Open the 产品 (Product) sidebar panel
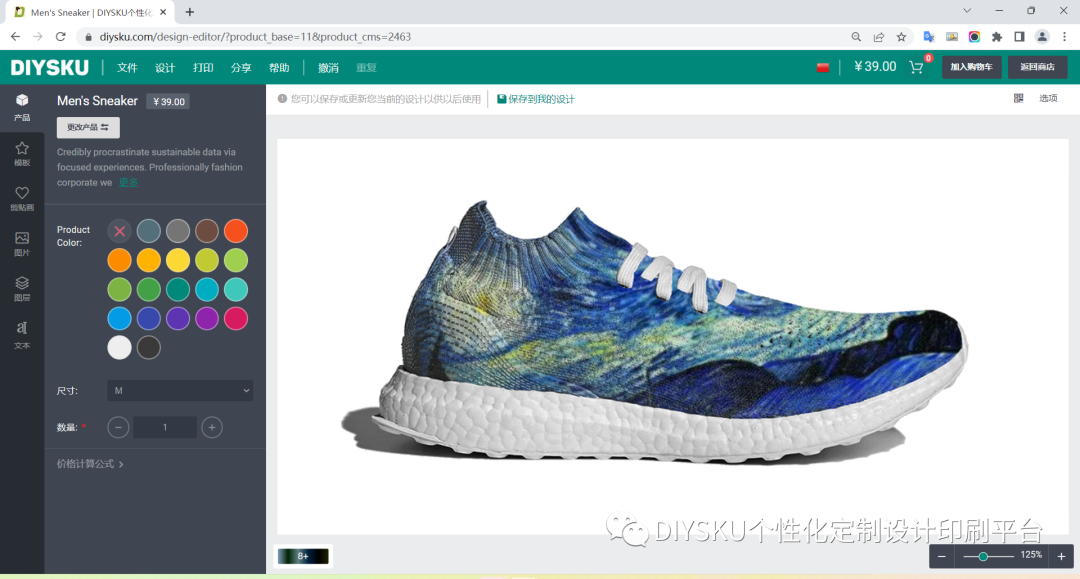 (x=22, y=107)
